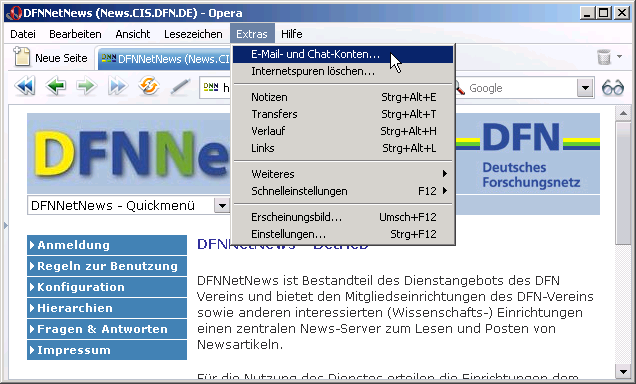Open the Hilfe menu
The height and width of the screenshot is (384, 636).
tap(292, 34)
